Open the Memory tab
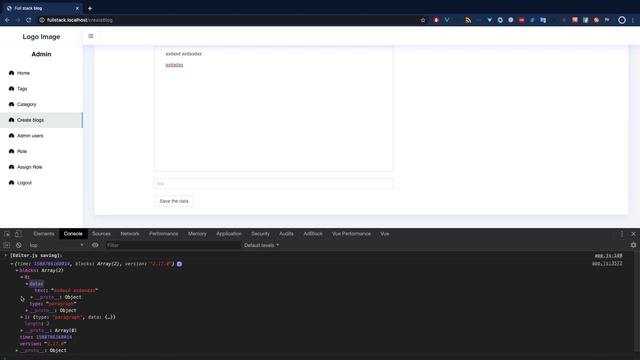The height and width of the screenshot is (360, 640). point(197,234)
